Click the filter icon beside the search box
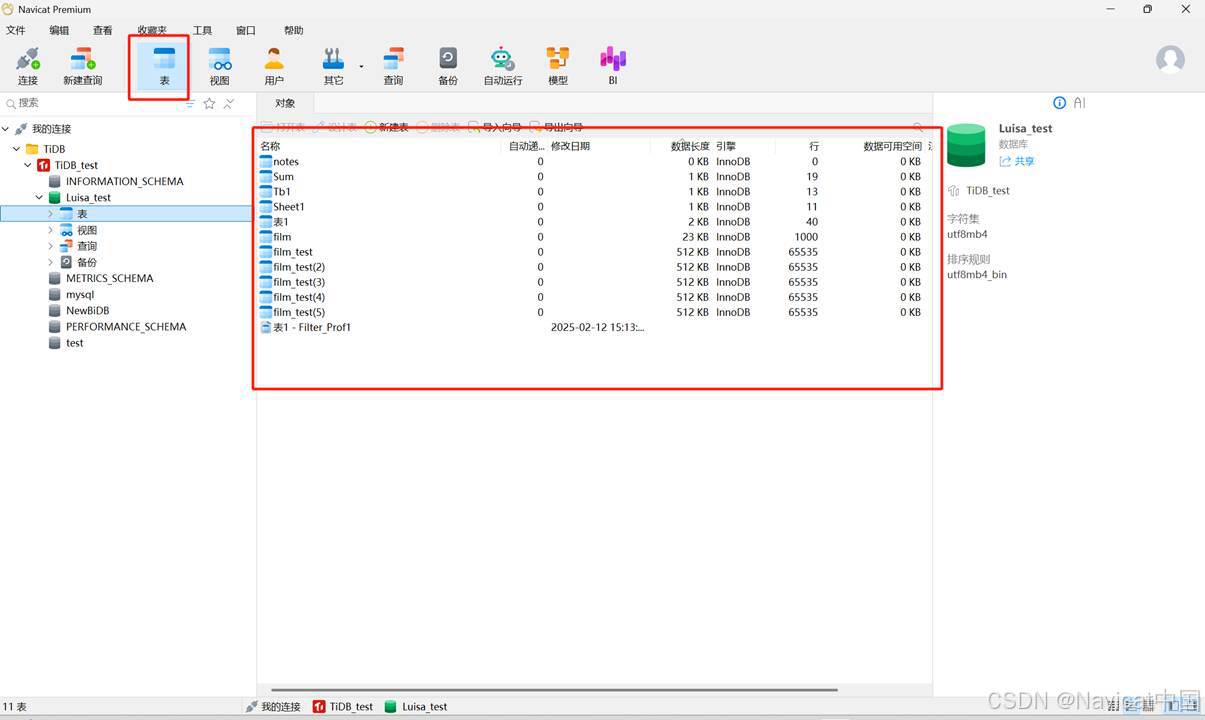The width and height of the screenshot is (1205, 720). (x=187, y=103)
